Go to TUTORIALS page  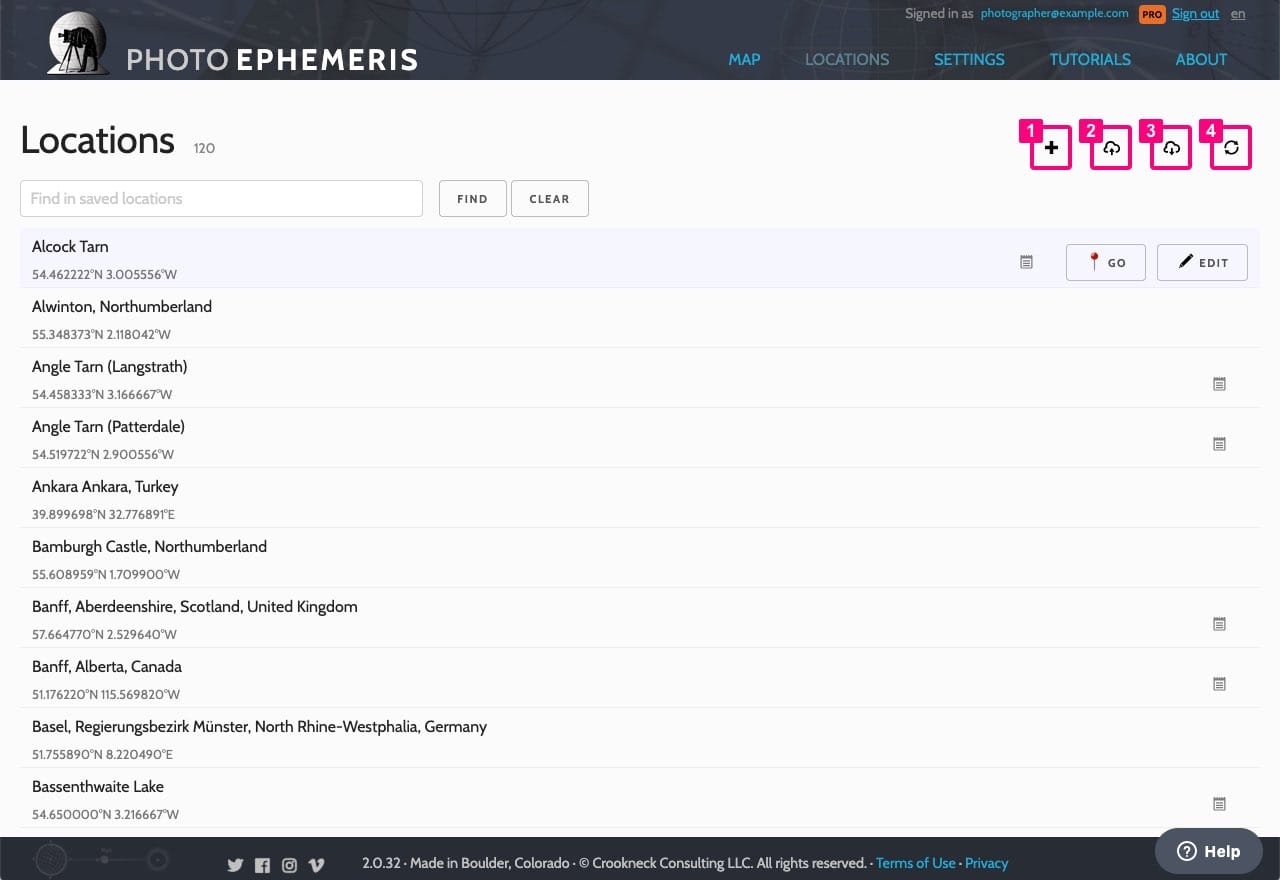1090,59
